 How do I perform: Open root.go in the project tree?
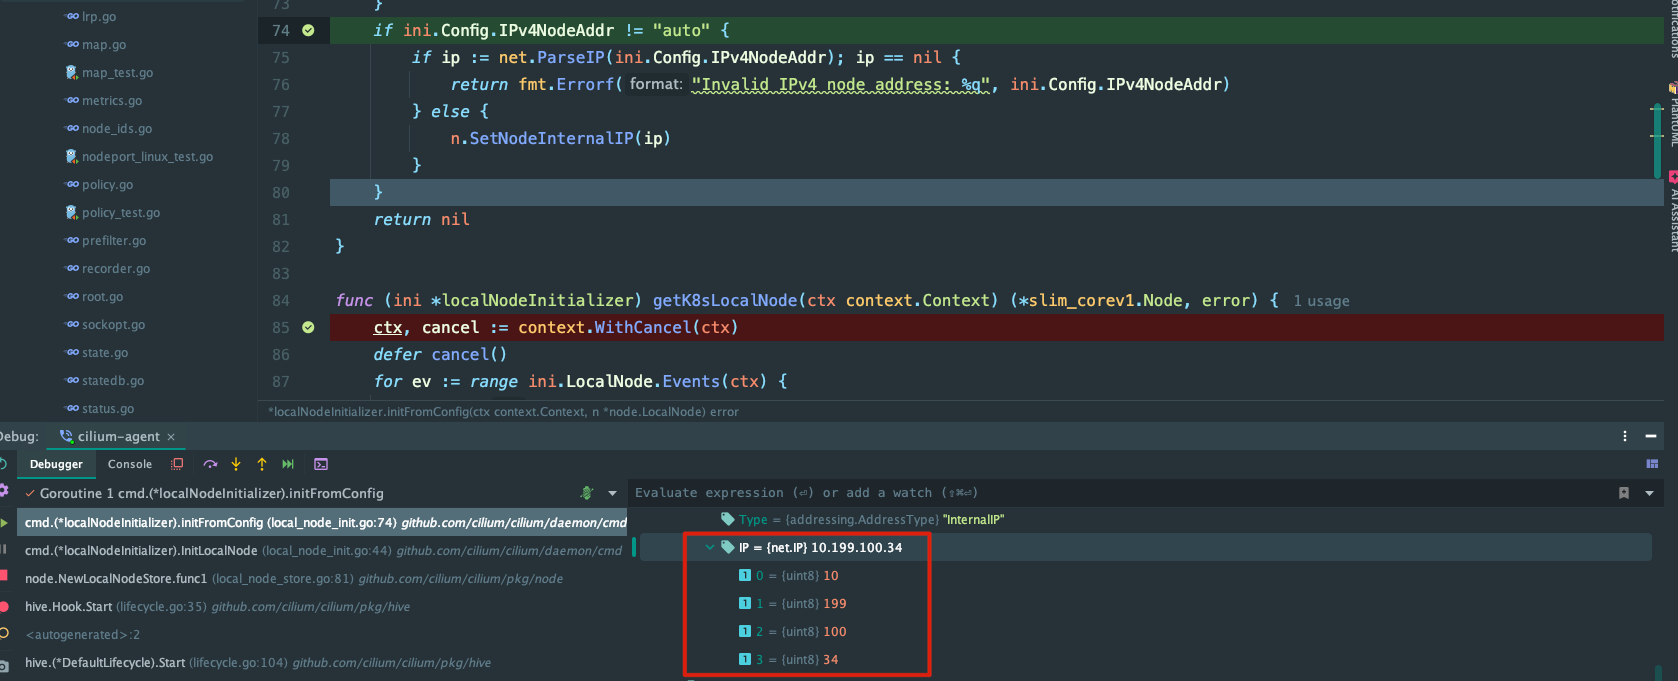click(102, 297)
